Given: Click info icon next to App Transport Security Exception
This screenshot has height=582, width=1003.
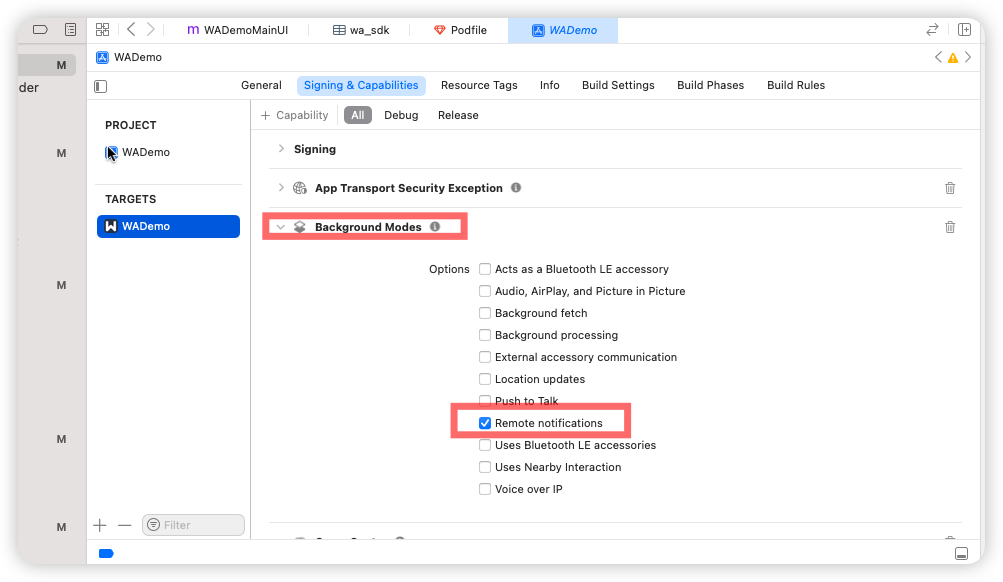Looking at the screenshot, I should (516, 187).
